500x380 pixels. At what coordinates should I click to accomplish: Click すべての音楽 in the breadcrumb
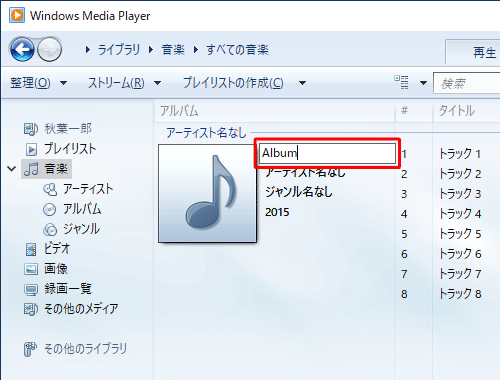[x=237, y=50]
